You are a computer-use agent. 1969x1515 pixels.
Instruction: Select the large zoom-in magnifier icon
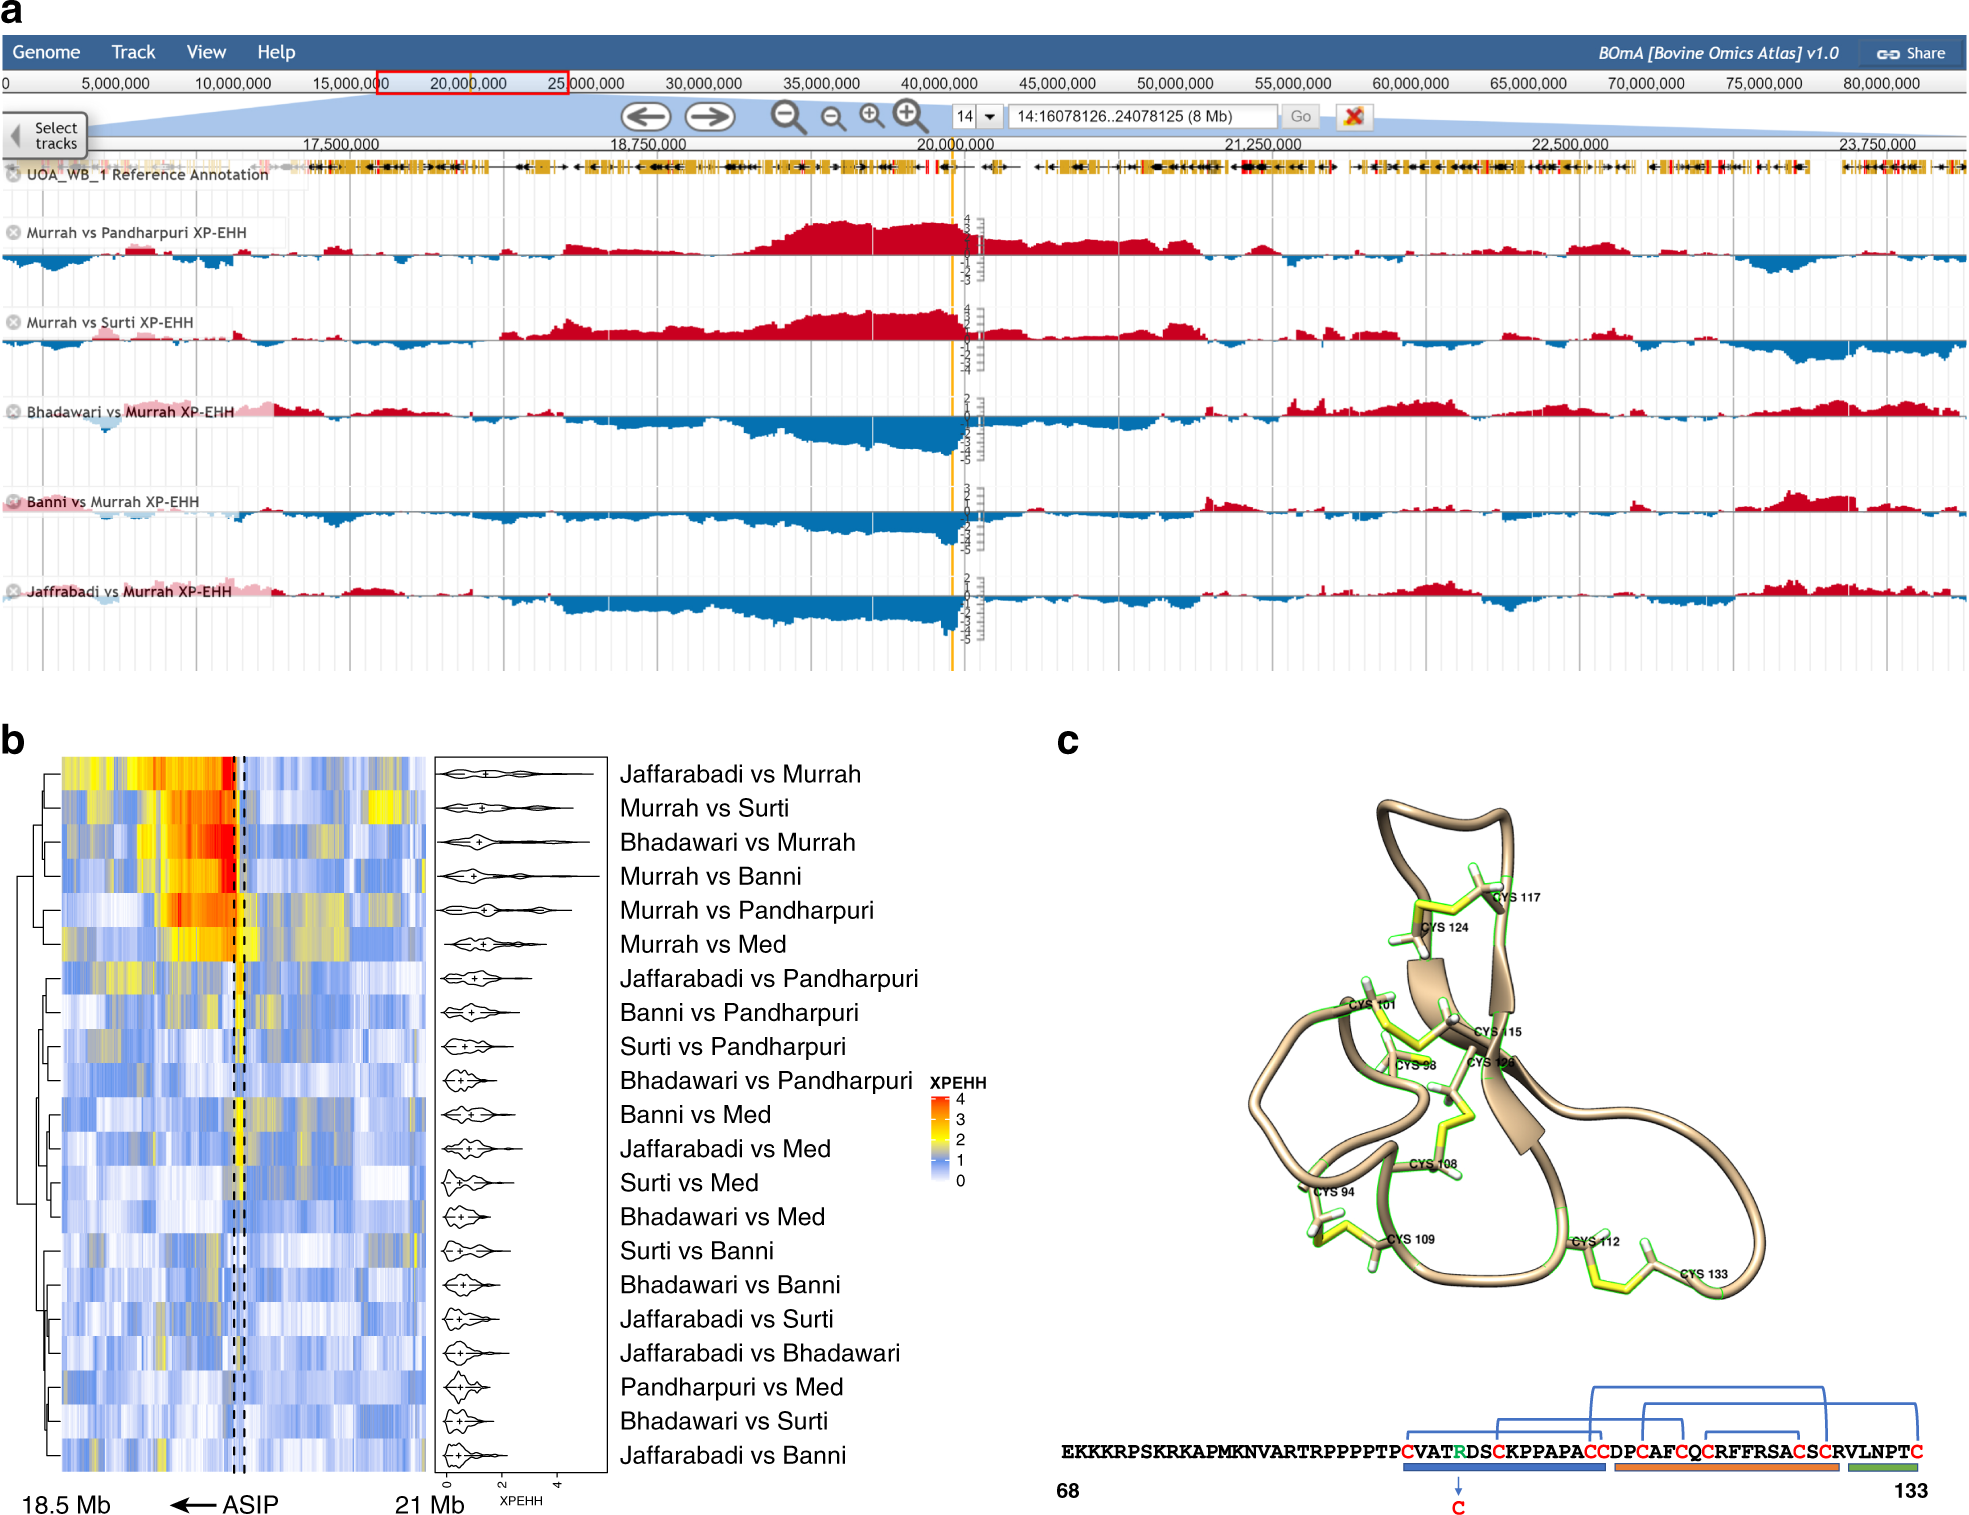coord(908,116)
